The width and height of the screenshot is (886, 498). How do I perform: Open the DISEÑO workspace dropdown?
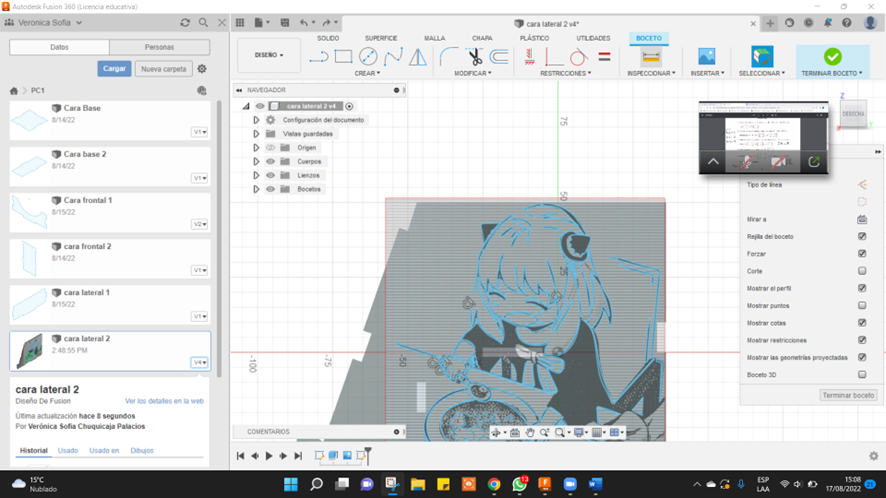click(x=269, y=55)
